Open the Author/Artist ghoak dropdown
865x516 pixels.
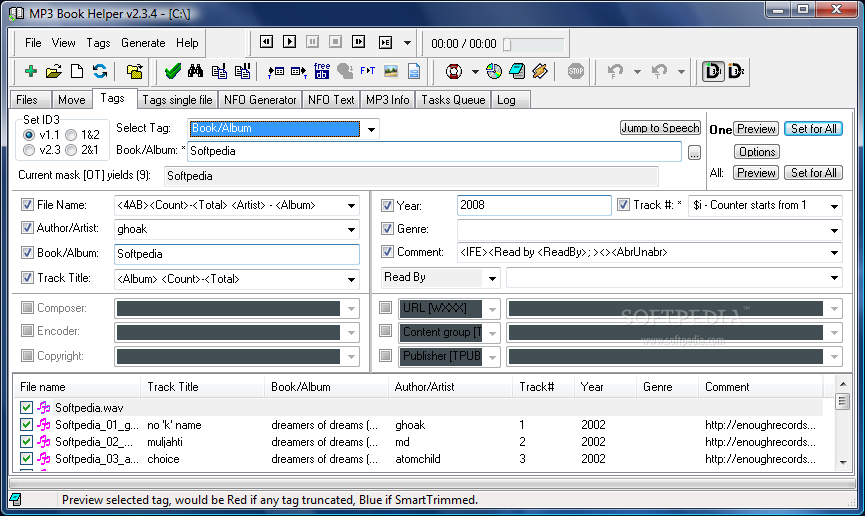pyautogui.click(x=351, y=230)
